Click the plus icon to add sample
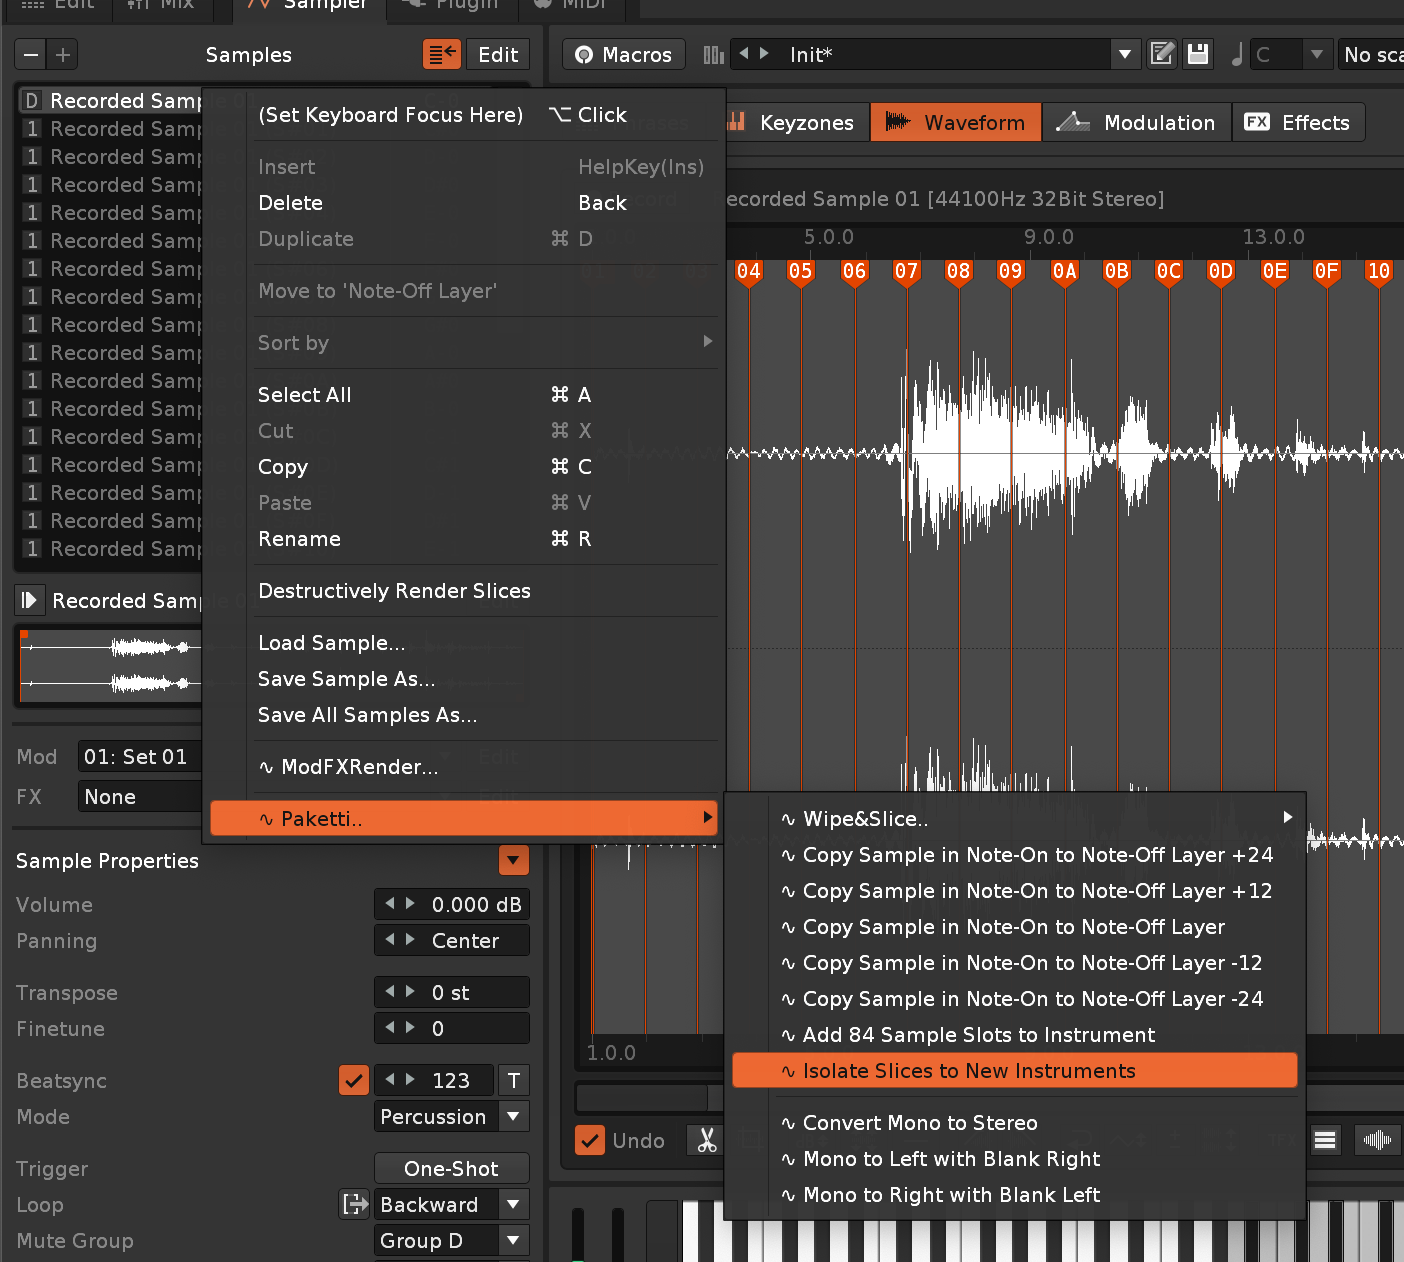 pos(63,54)
